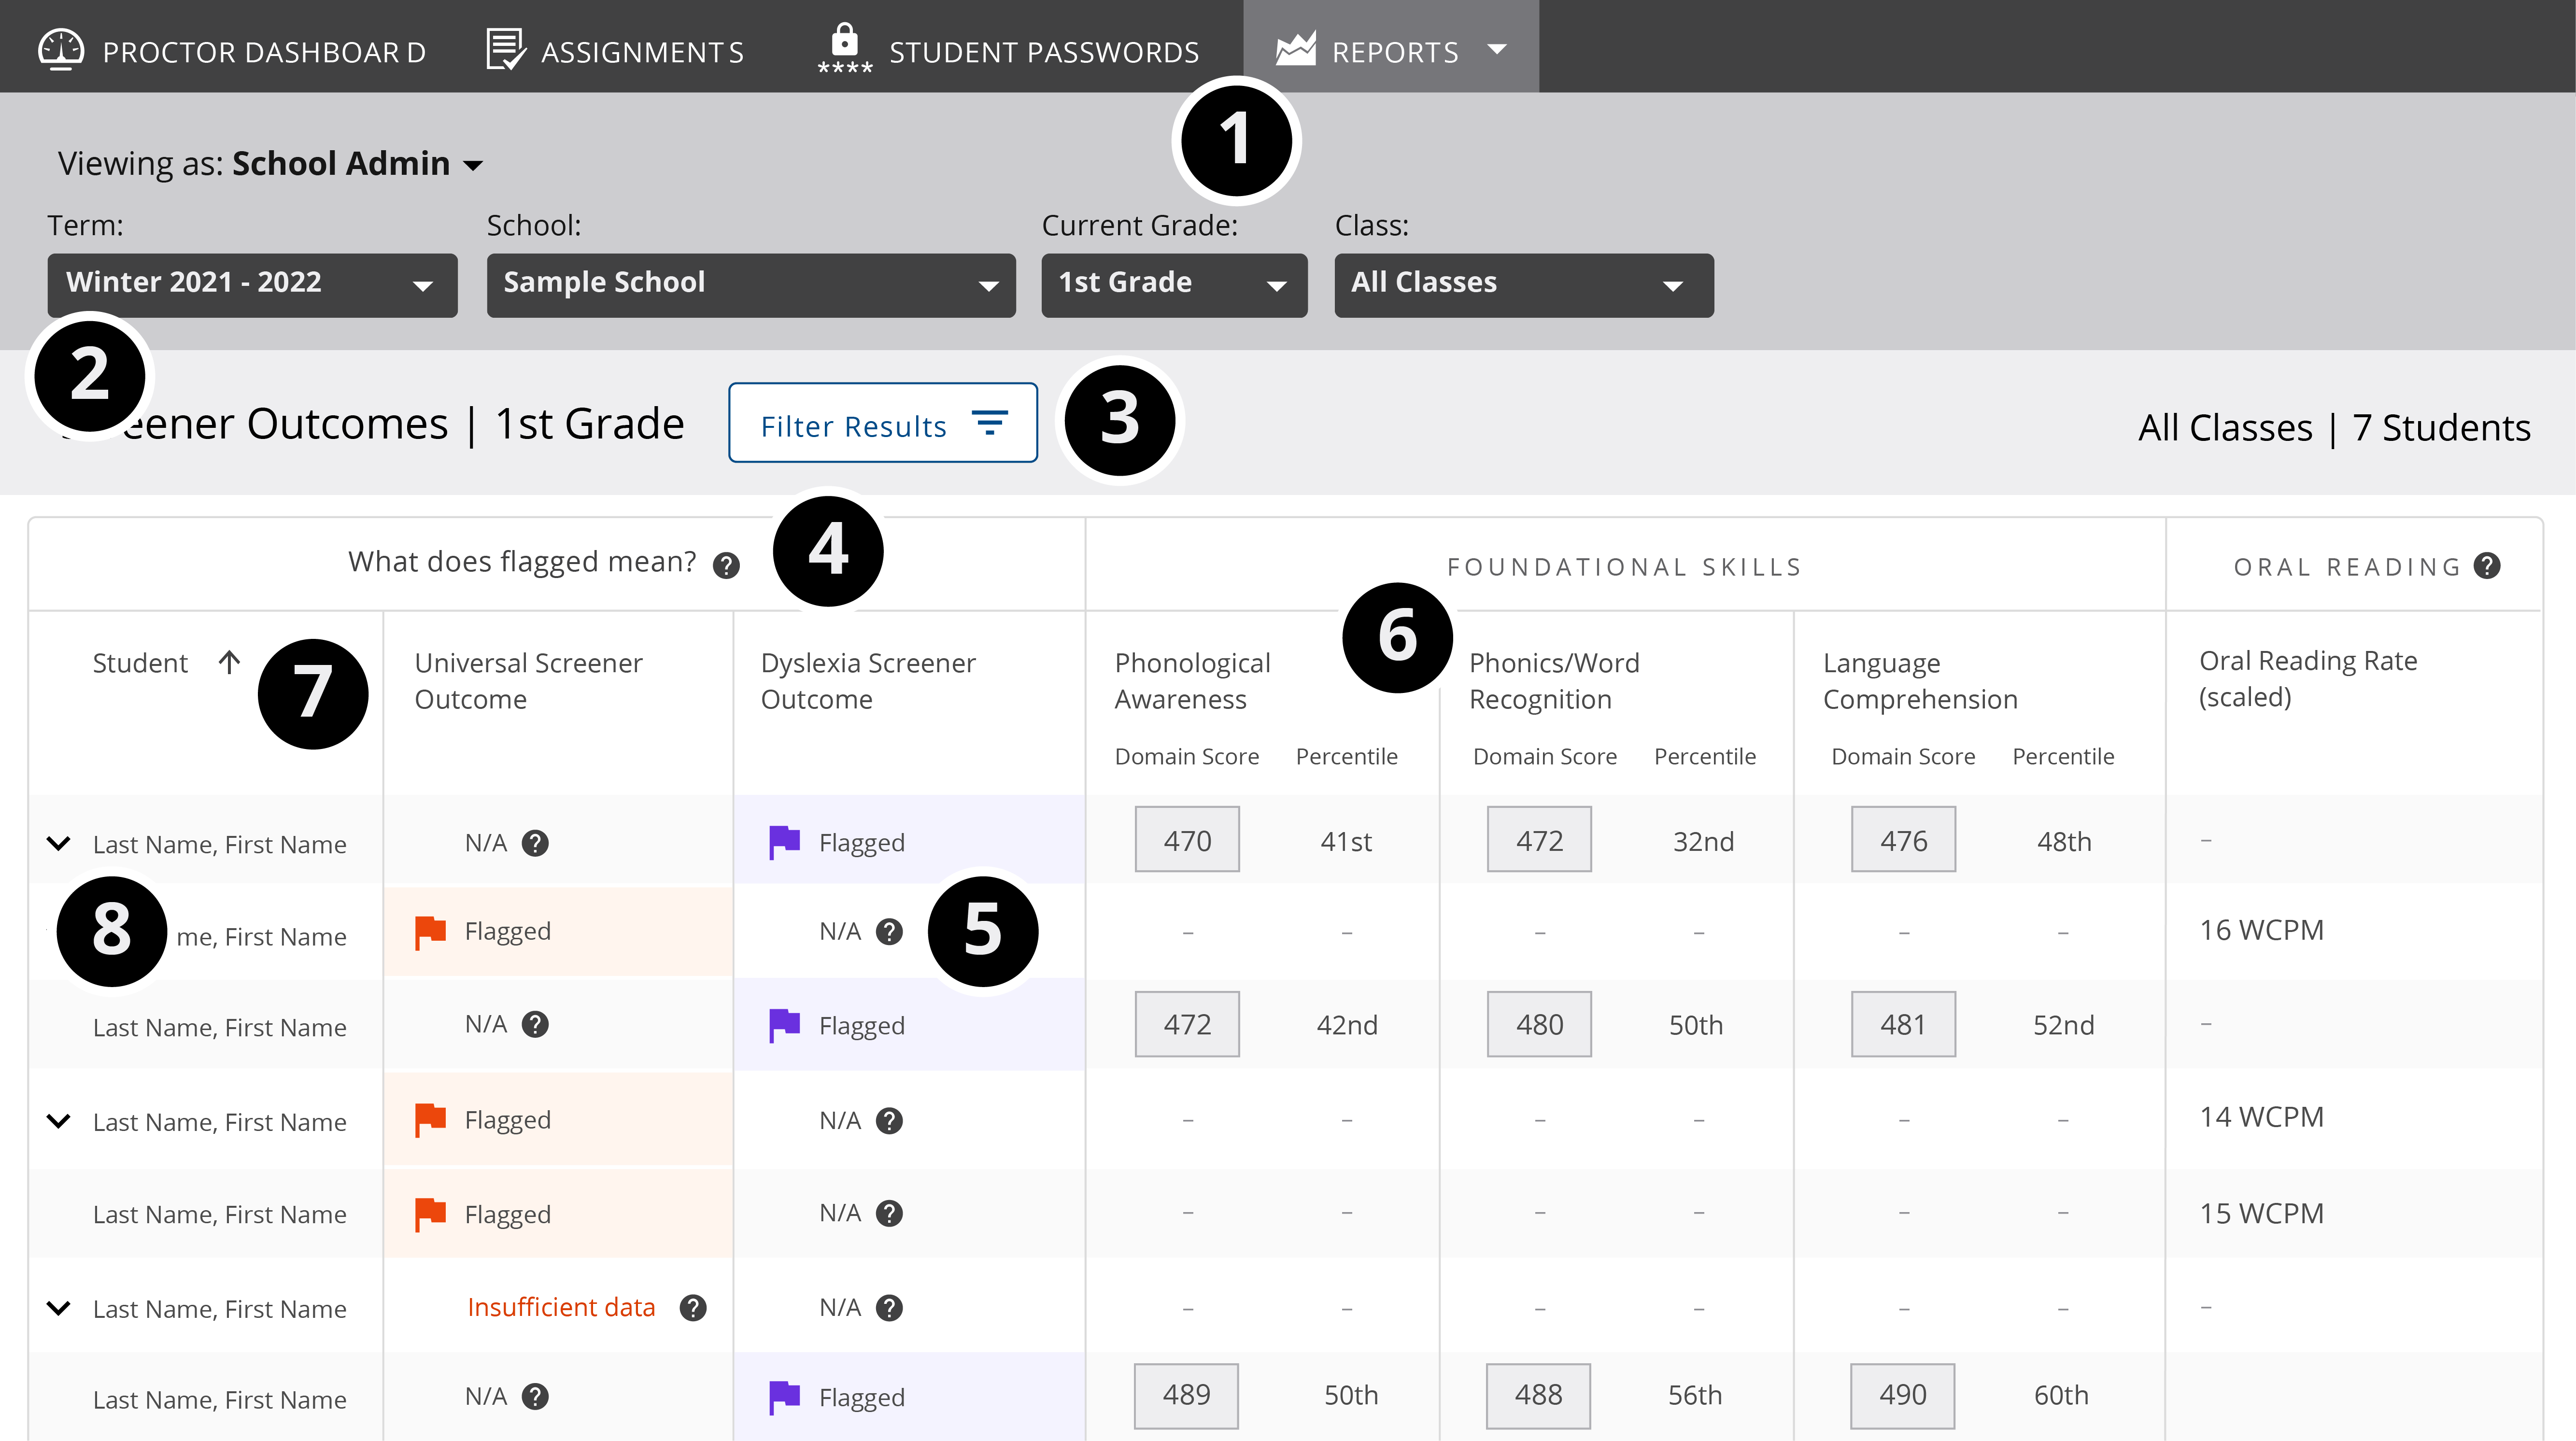Image resolution: width=2576 pixels, height=1441 pixels.
Task: Click the Proctor Dashboard gauge icon
Action: [x=60, y=49]
